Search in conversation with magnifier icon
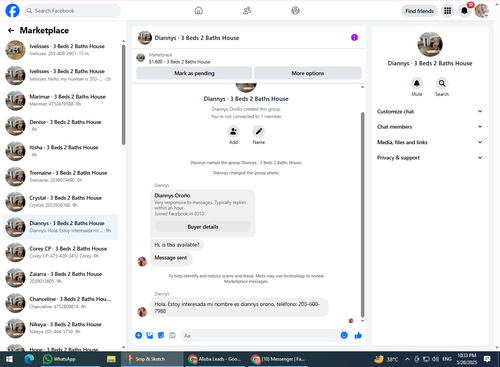The image size is (500, 367). click(x=442, y=83)
